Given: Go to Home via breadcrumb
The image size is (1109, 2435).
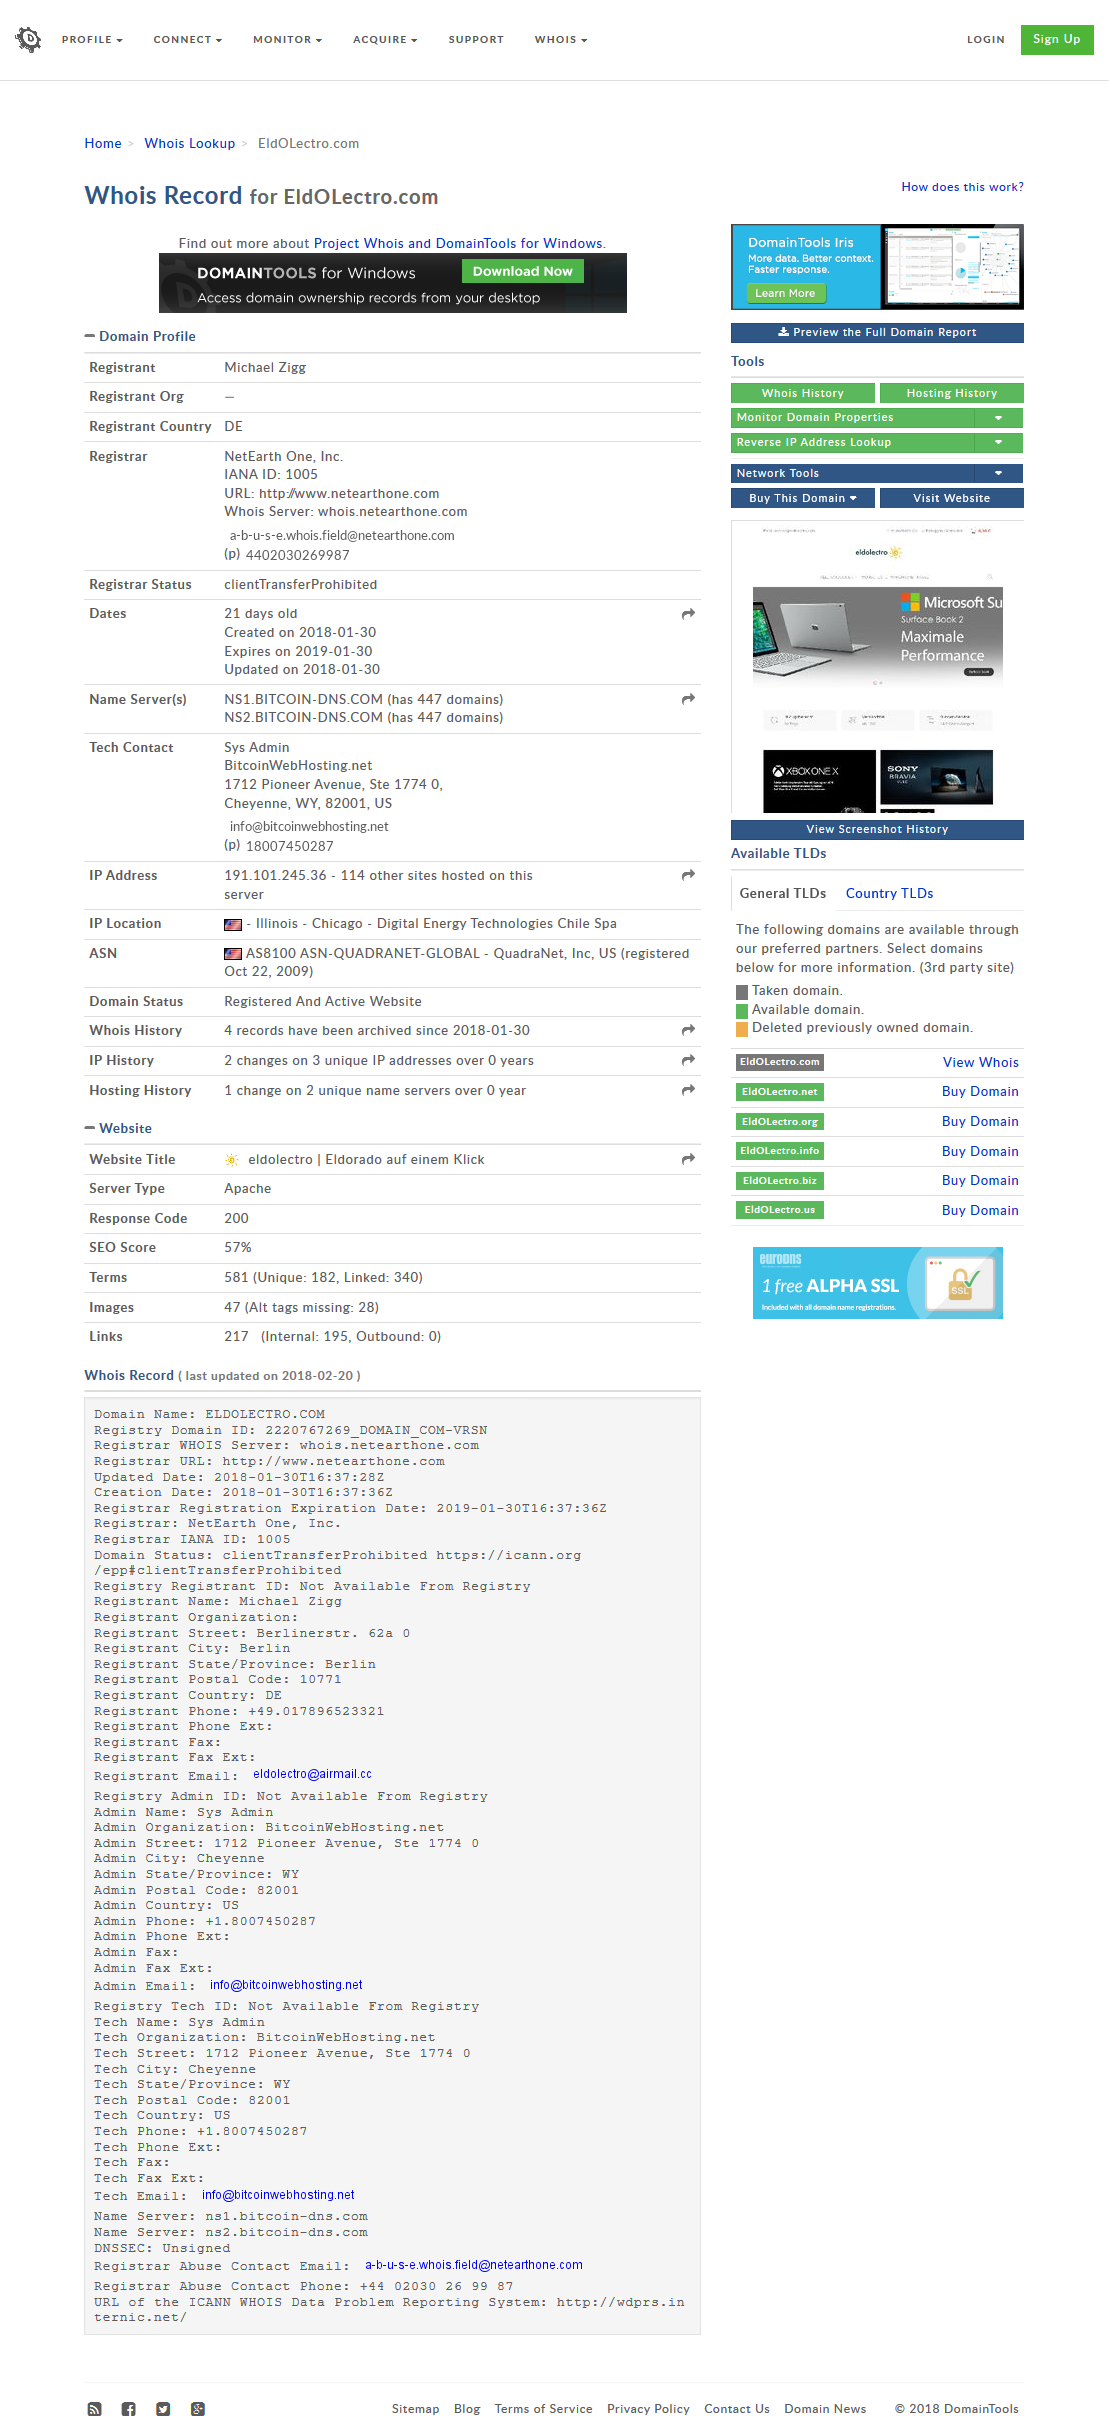Looking at the screenshot, I should (103, 144).
